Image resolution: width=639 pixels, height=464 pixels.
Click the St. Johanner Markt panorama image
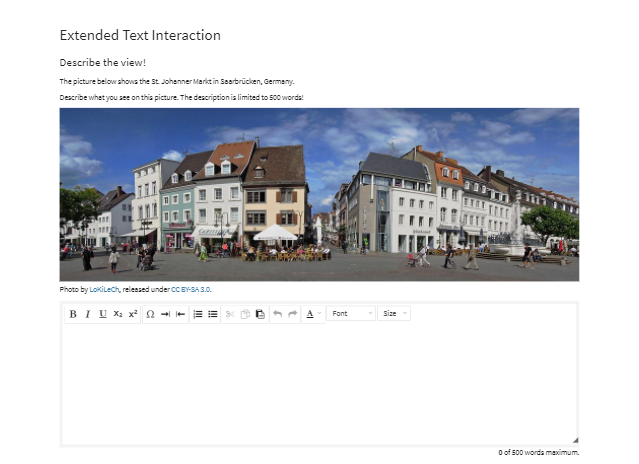tap(319, 195)
